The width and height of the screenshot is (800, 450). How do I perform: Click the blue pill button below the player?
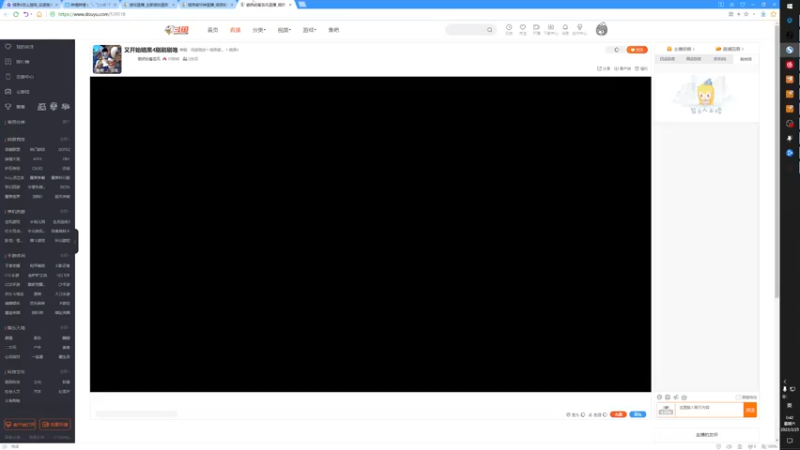pos(637,414)
